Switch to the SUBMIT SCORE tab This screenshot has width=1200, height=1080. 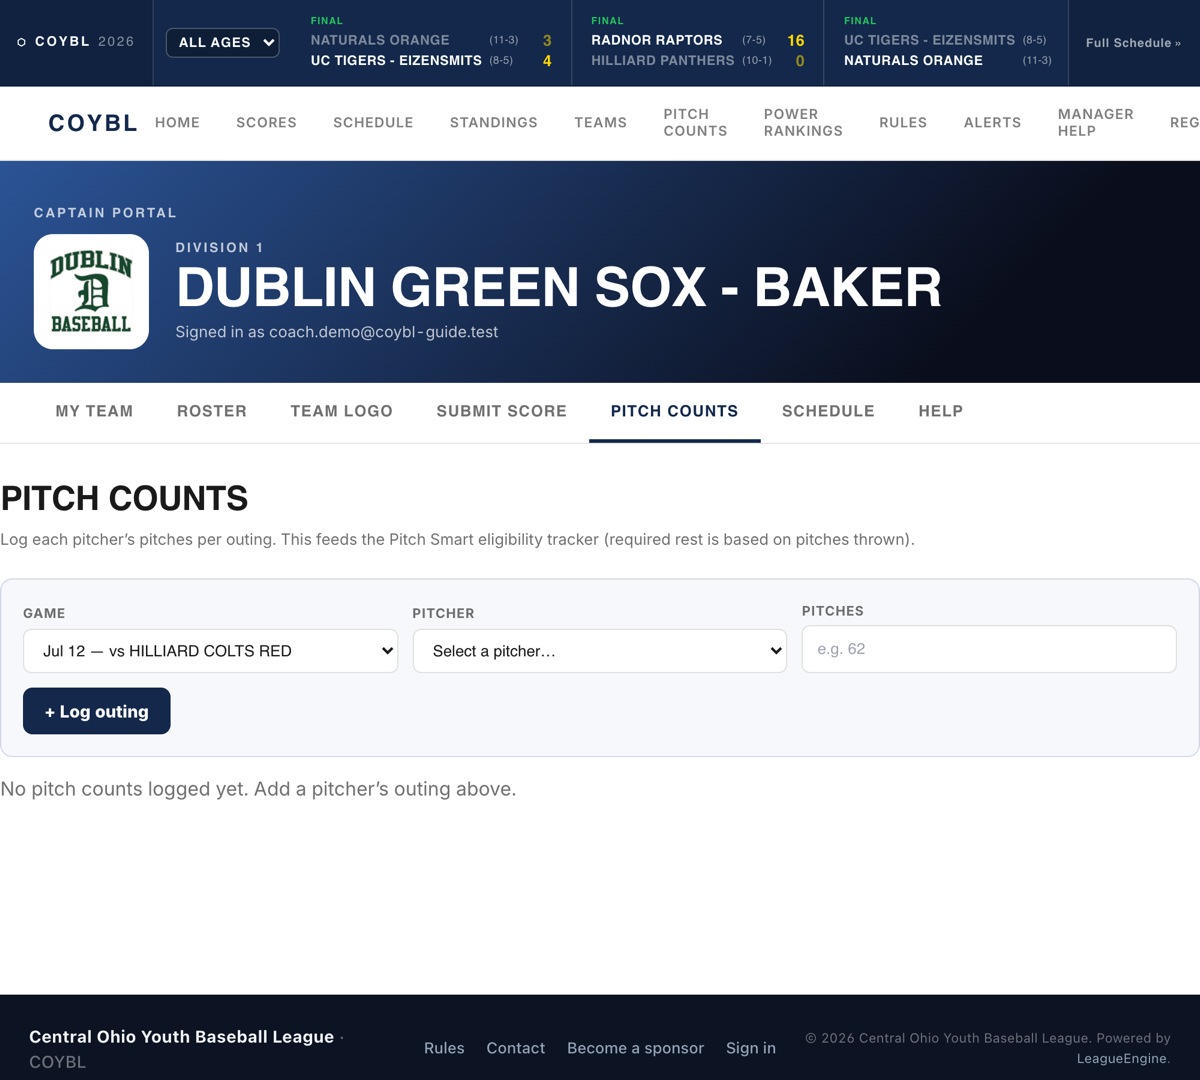click(x=502, y=411)
